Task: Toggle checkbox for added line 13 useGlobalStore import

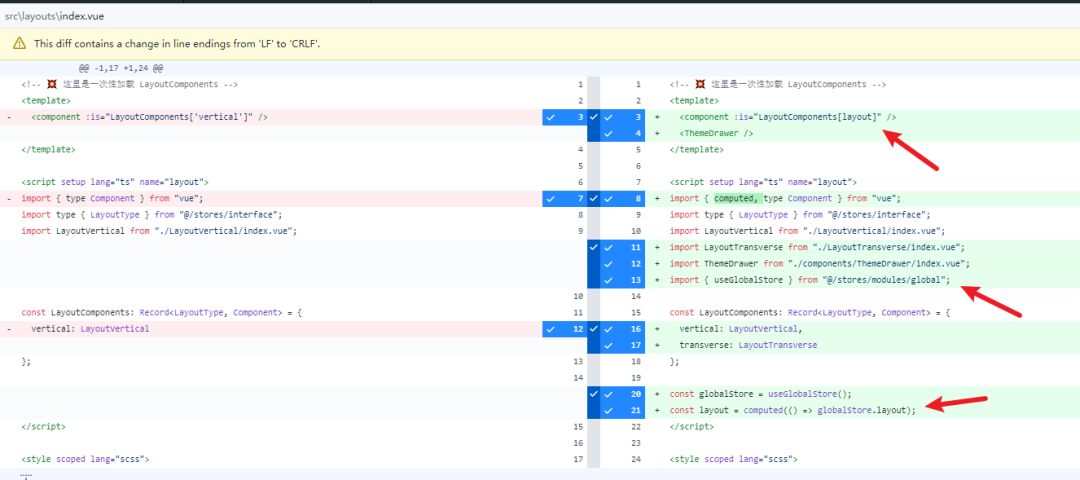Action: [608, 280]
